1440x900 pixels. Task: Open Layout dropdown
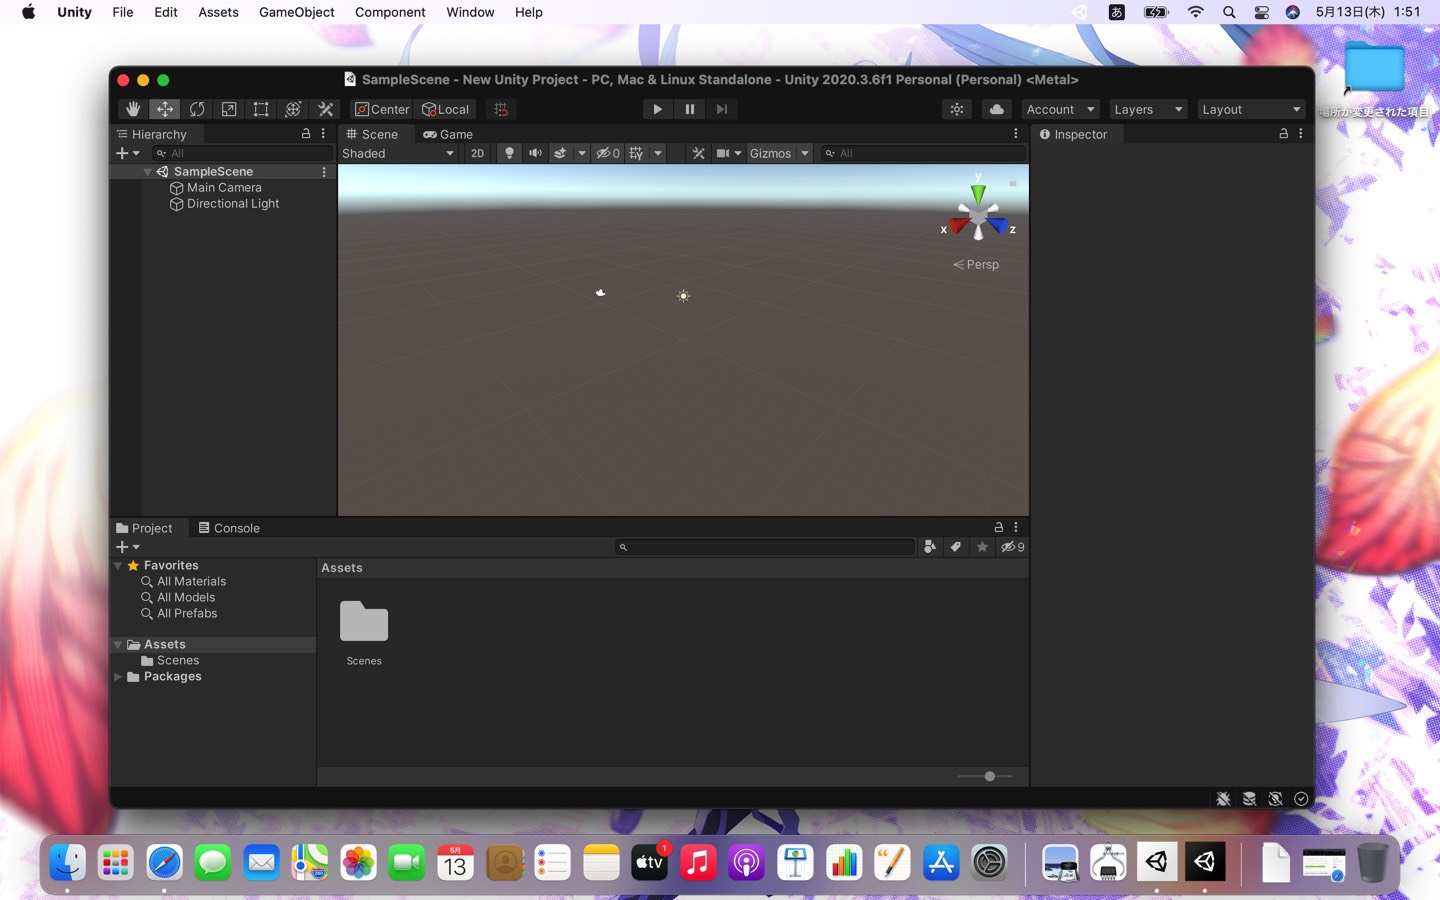[1251, 109]
